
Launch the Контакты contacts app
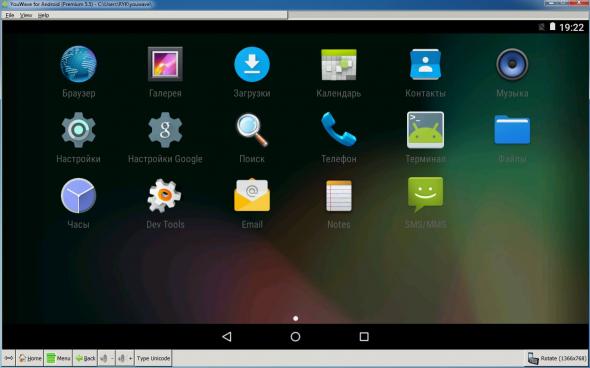click(426, 64)
